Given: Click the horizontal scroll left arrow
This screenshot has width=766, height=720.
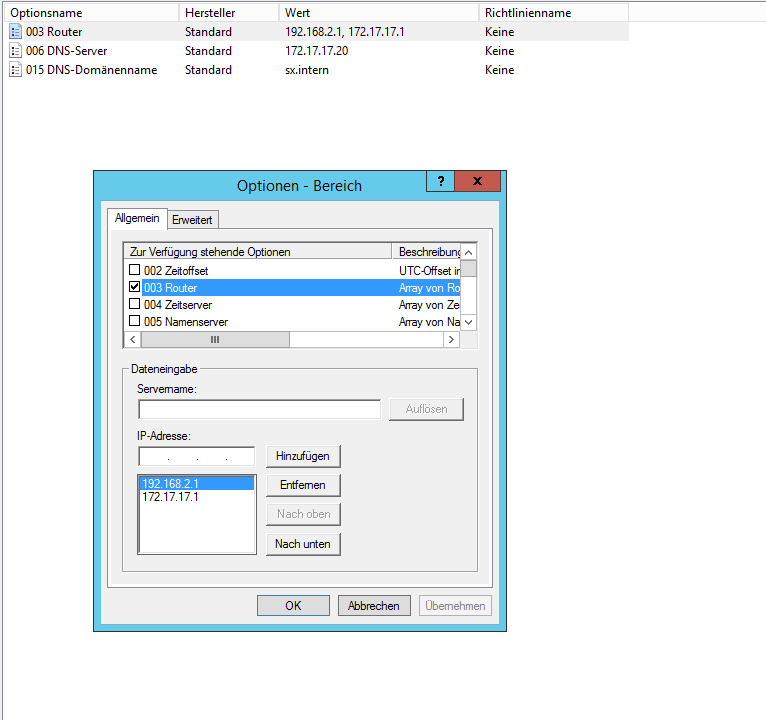Looking at the screenshot, I should click(133, 339).
